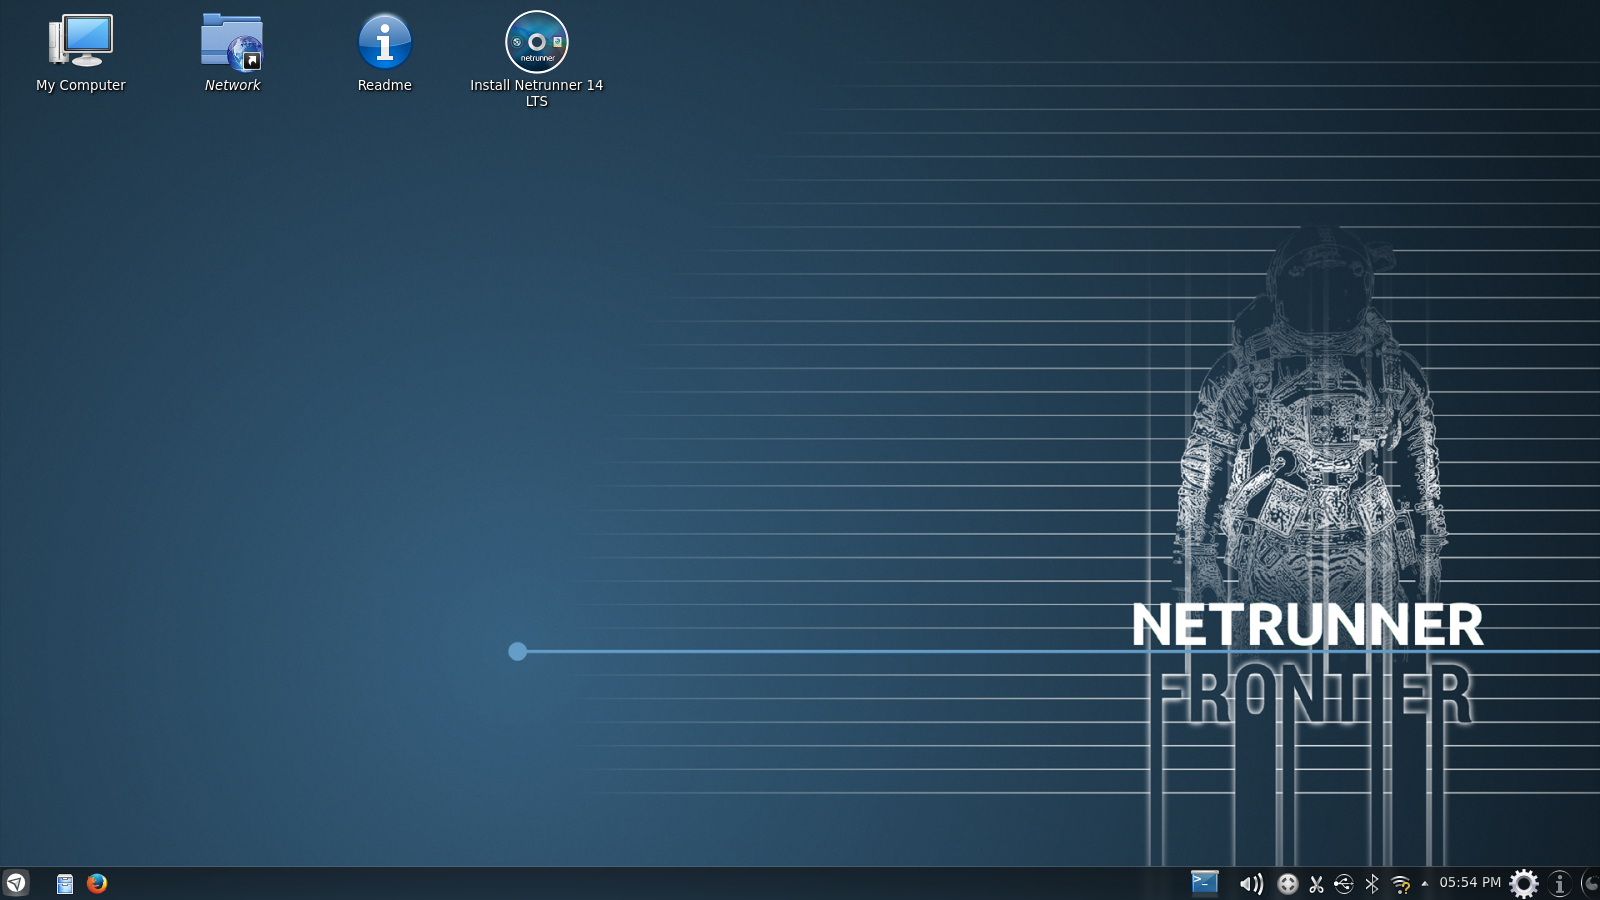The image size is (1600, 900).
Task: Open the My Computer desktop icon
Action: click(x=80, y=45)
